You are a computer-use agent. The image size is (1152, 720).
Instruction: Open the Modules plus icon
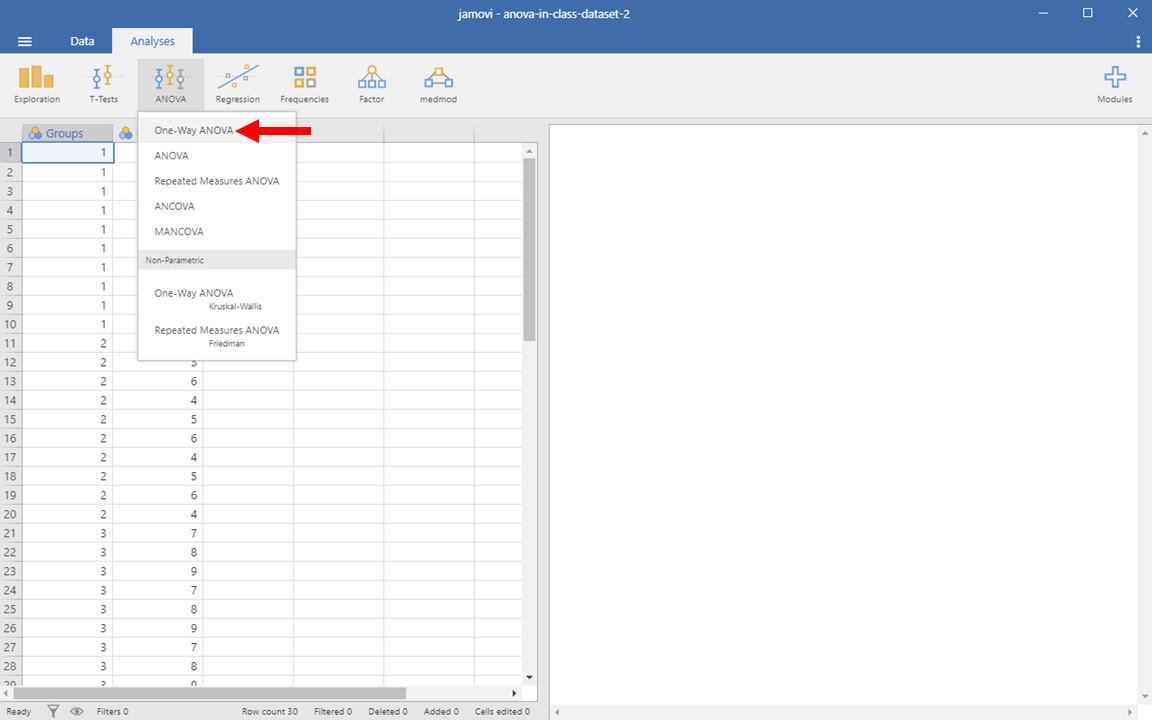(x=1114, y=84)
